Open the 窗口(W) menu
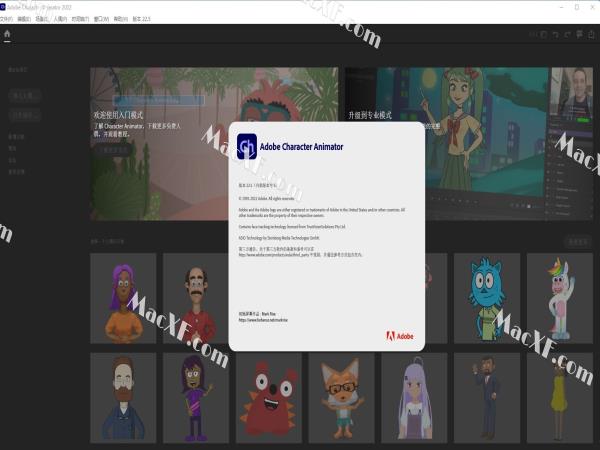 [x=101, y=19]
